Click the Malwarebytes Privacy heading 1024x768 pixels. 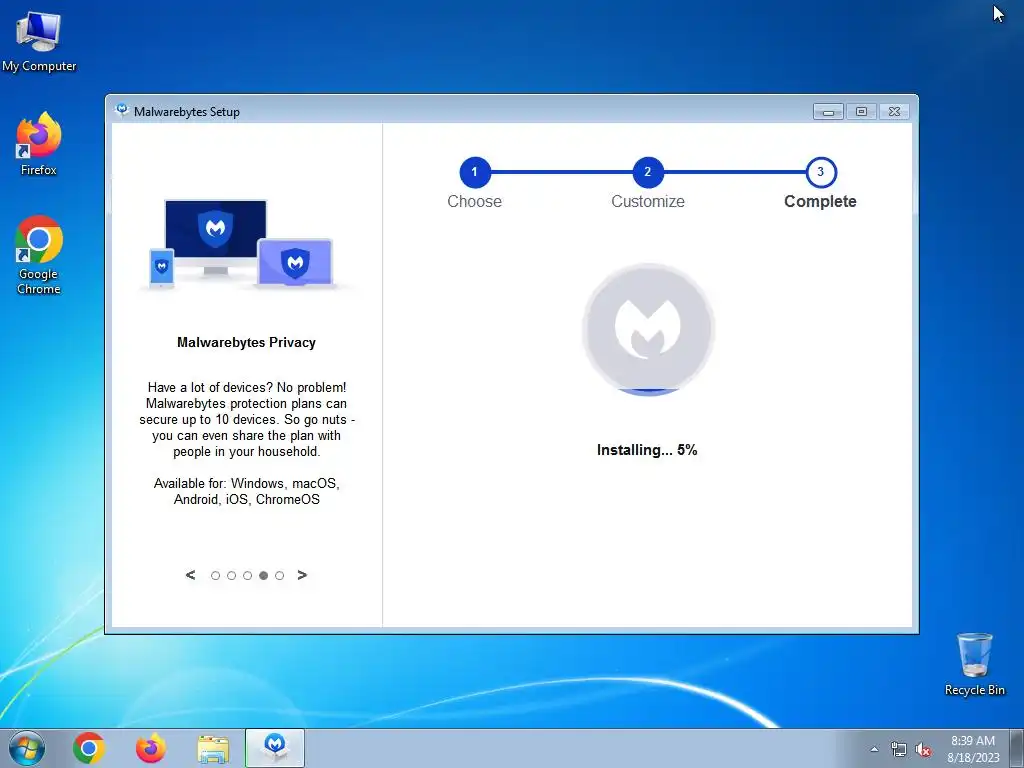pyautogui.click(x=246, y=342)
